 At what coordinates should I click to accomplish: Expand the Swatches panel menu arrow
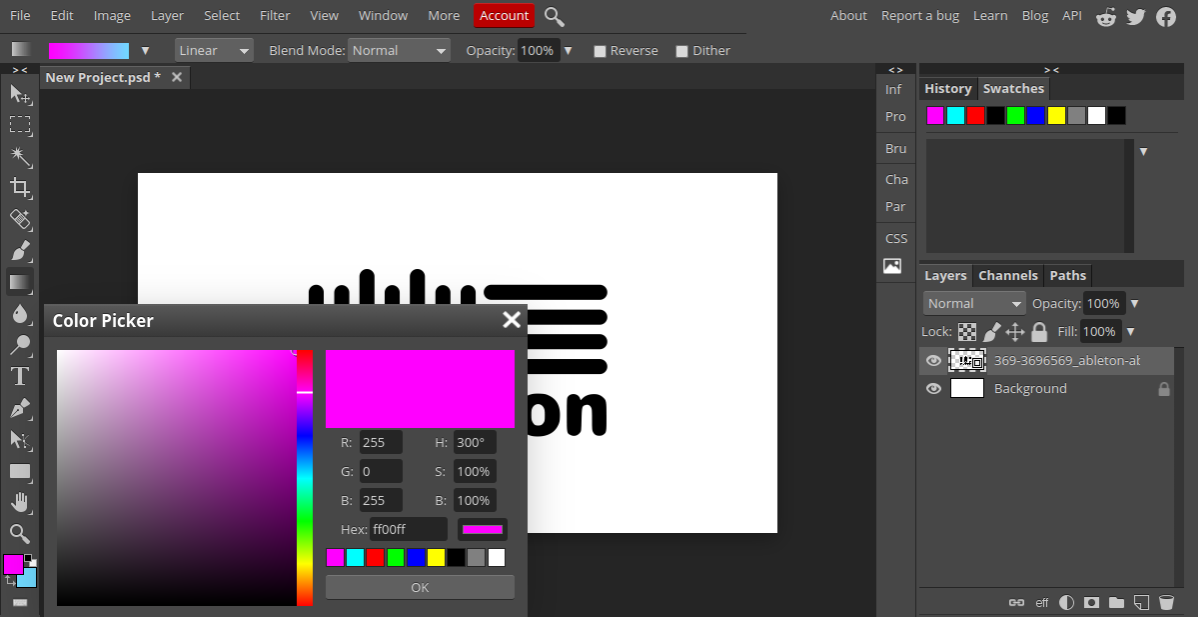pos(1144,152)
